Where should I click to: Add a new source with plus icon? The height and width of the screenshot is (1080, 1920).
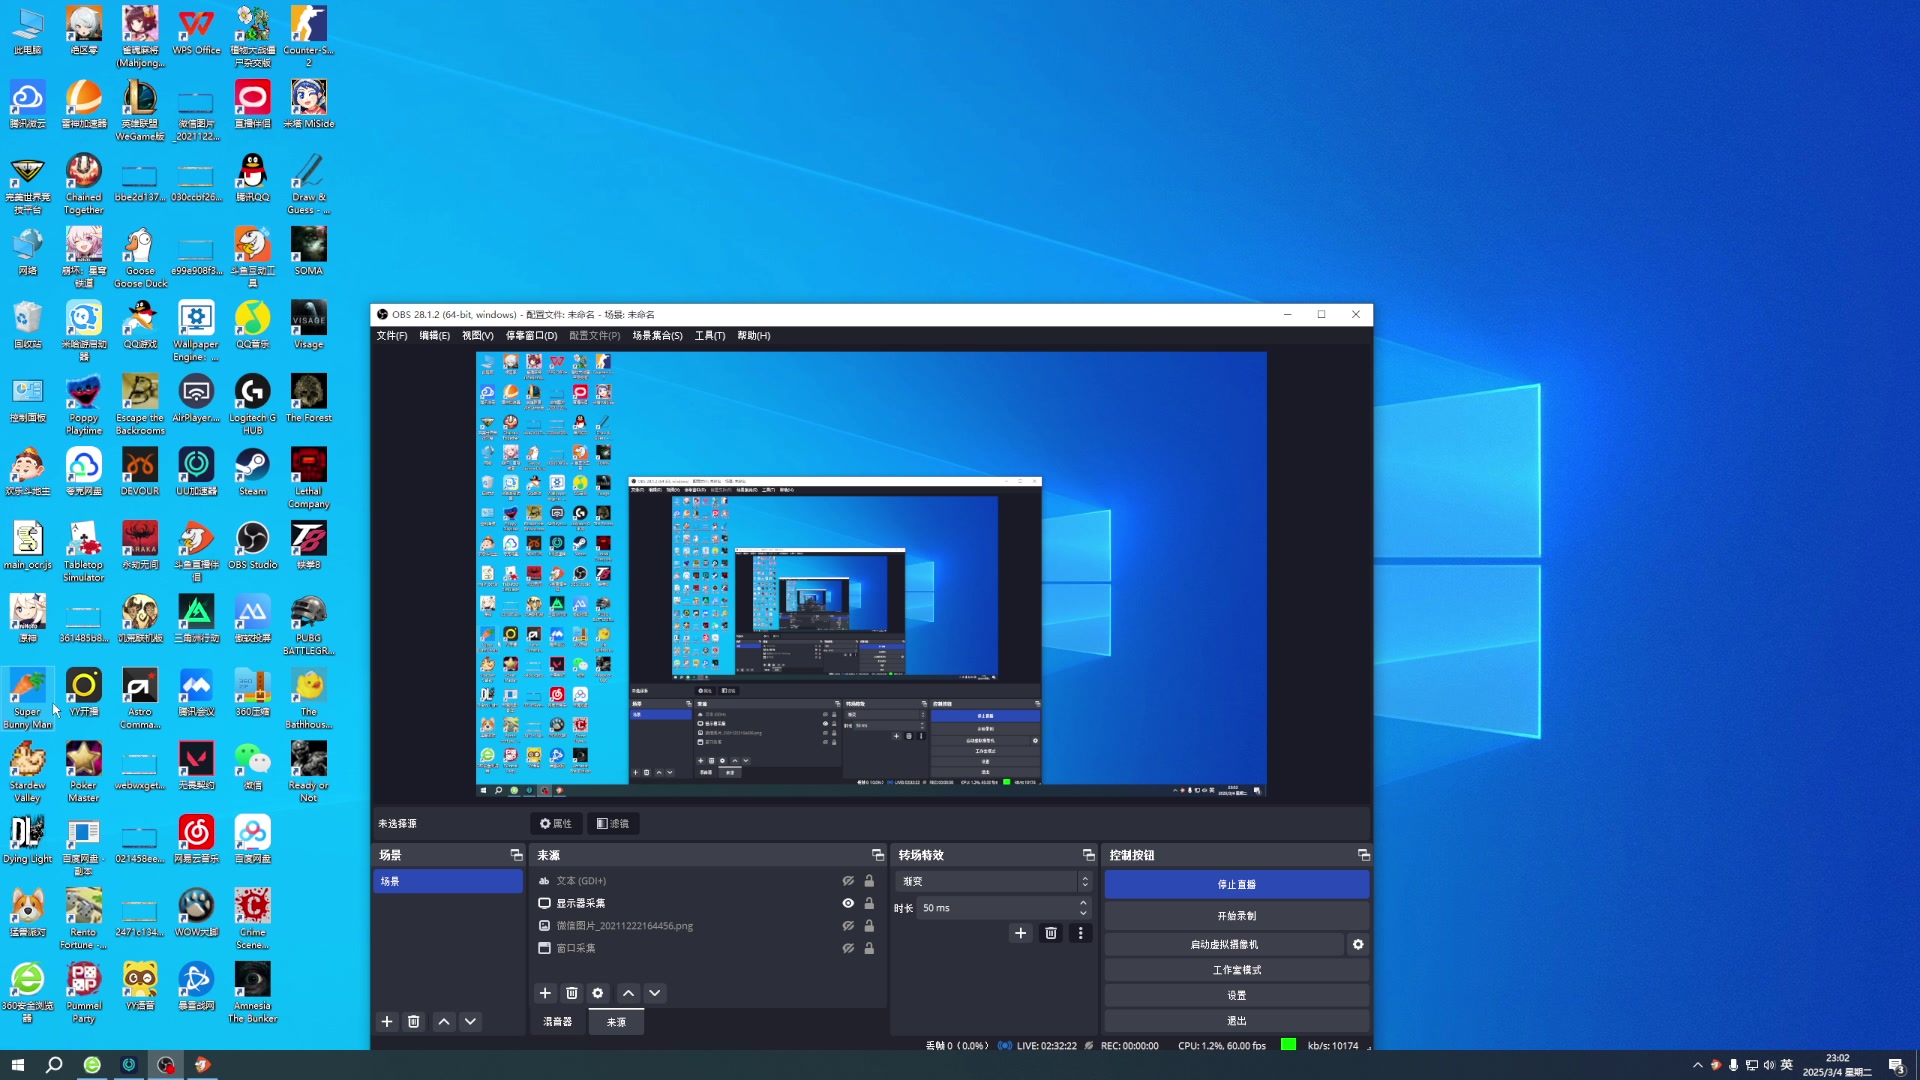[545, 993]
